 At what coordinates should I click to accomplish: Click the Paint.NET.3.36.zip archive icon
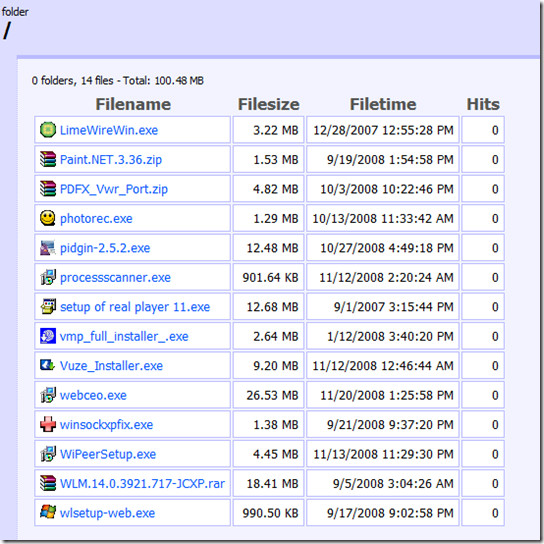pyautogui.click(x=48, y=159)
